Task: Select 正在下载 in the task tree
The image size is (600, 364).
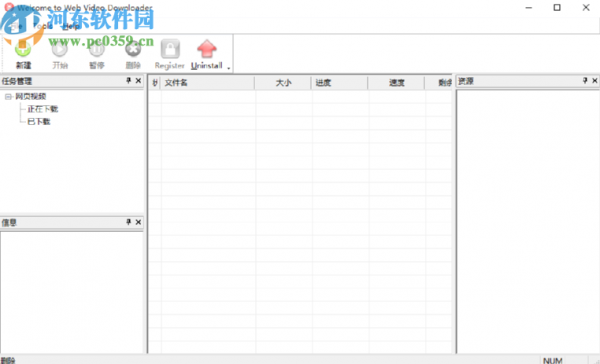Action: 43,109
